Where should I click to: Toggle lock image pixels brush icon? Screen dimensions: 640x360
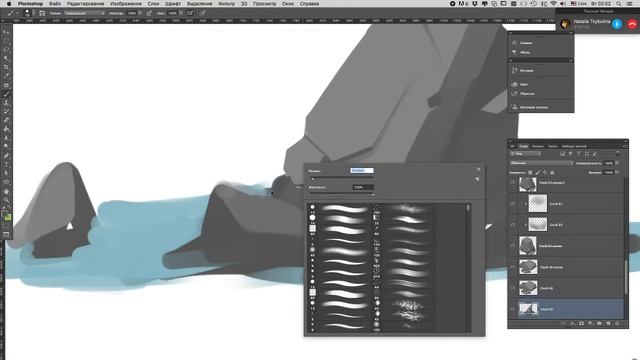[x=538, y=173]
